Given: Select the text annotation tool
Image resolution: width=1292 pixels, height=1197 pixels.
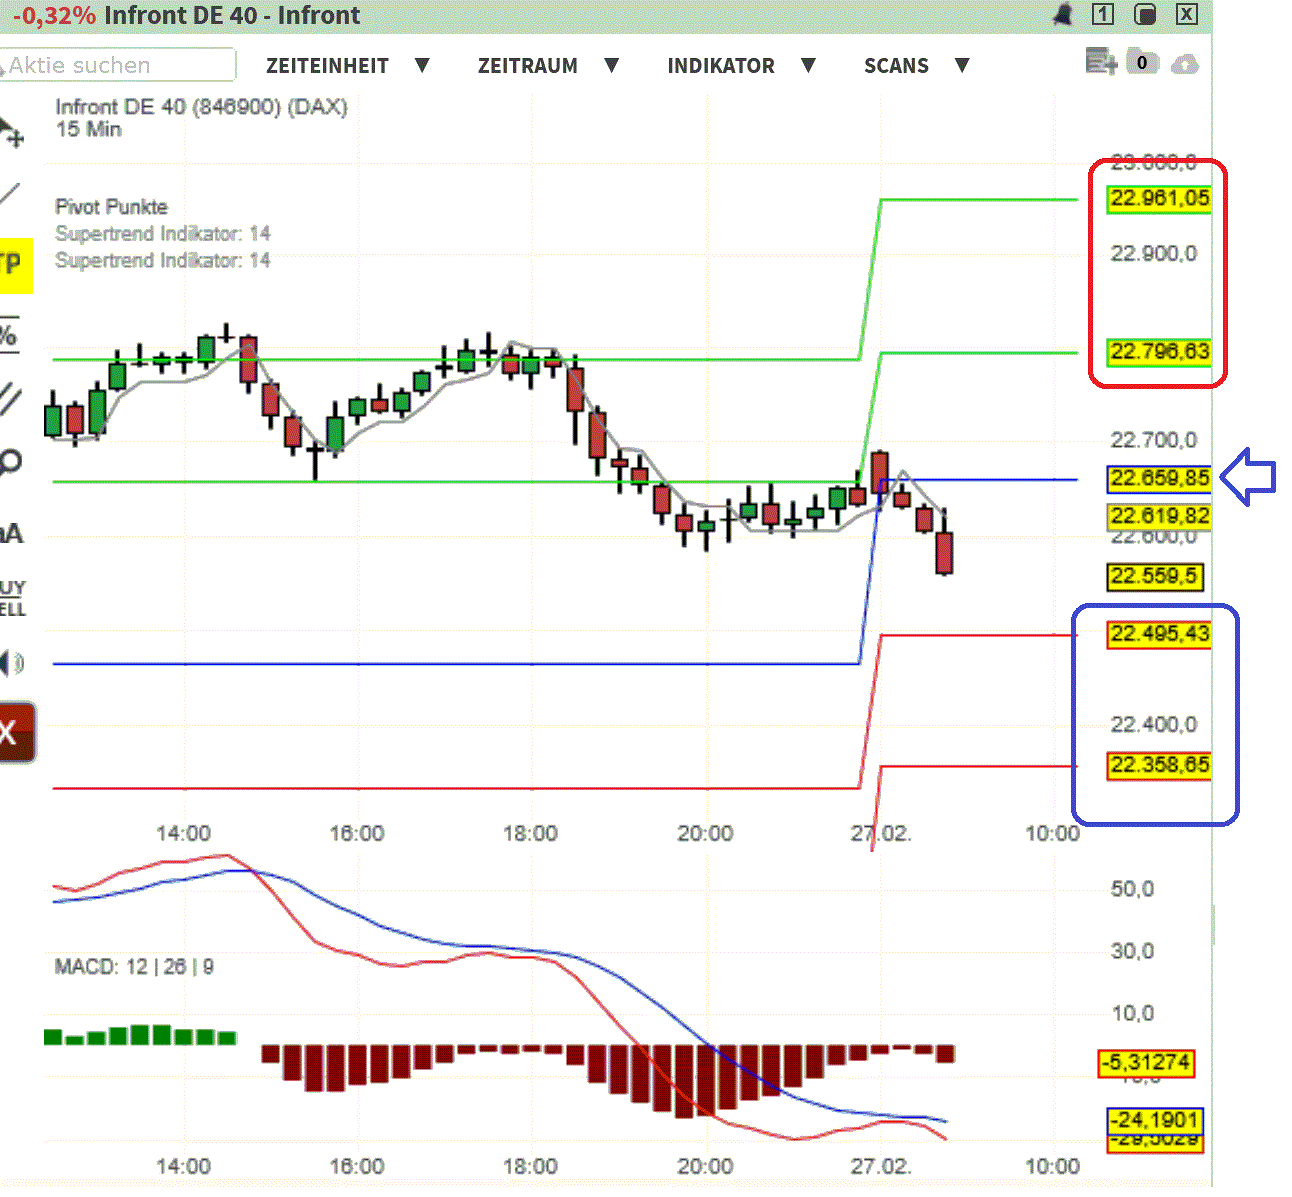Looking at the screenshot, I should [12, 533].
